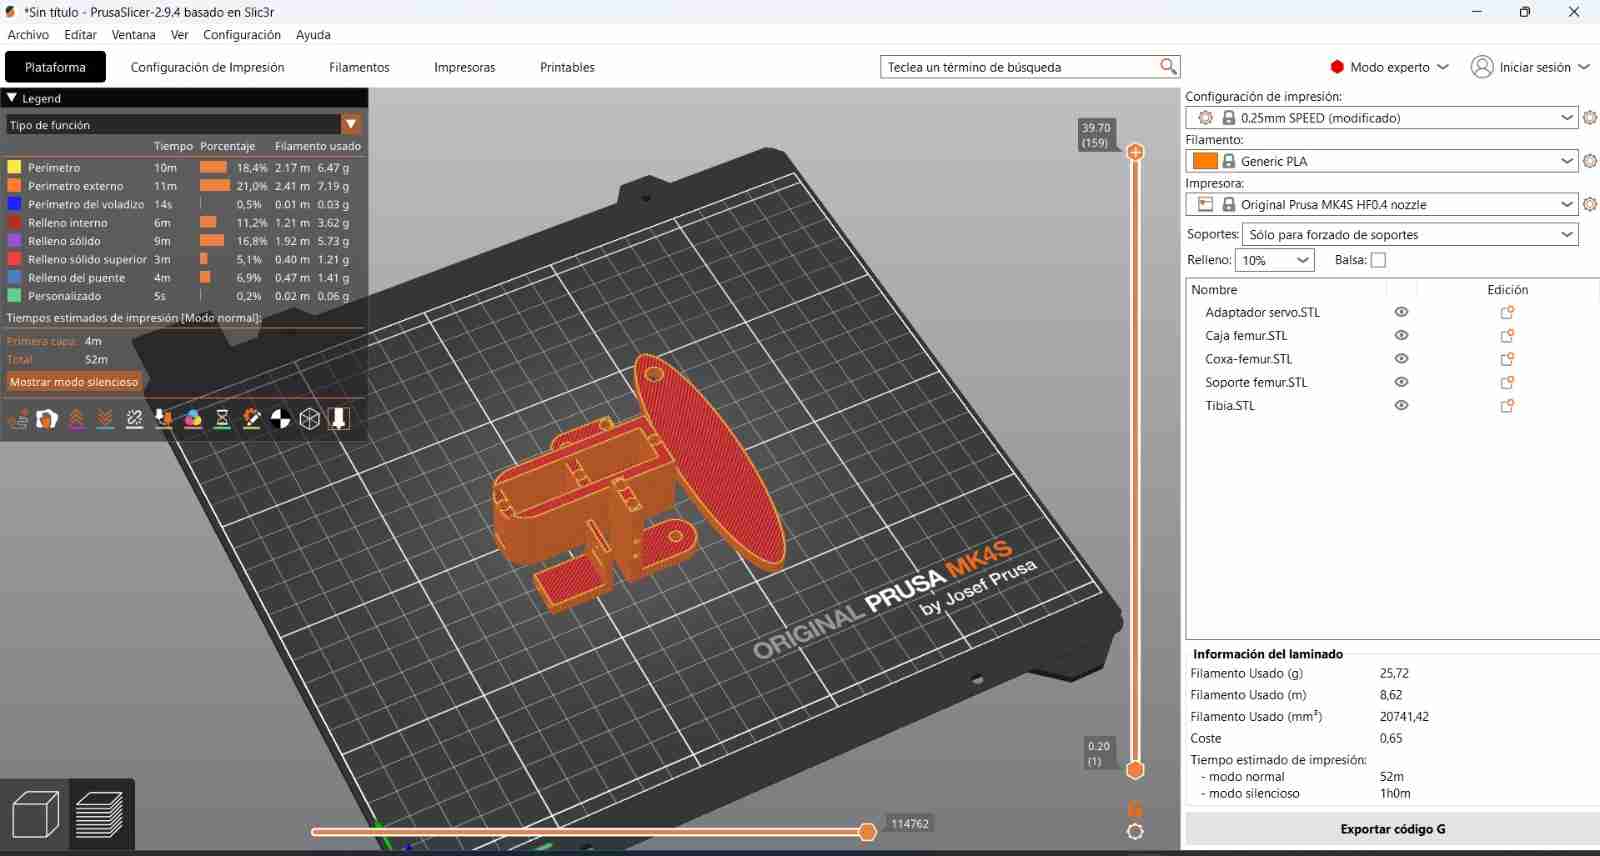The image size is (1600, 856).
Task: Open the Printables tab
Action: coord(567,67)
